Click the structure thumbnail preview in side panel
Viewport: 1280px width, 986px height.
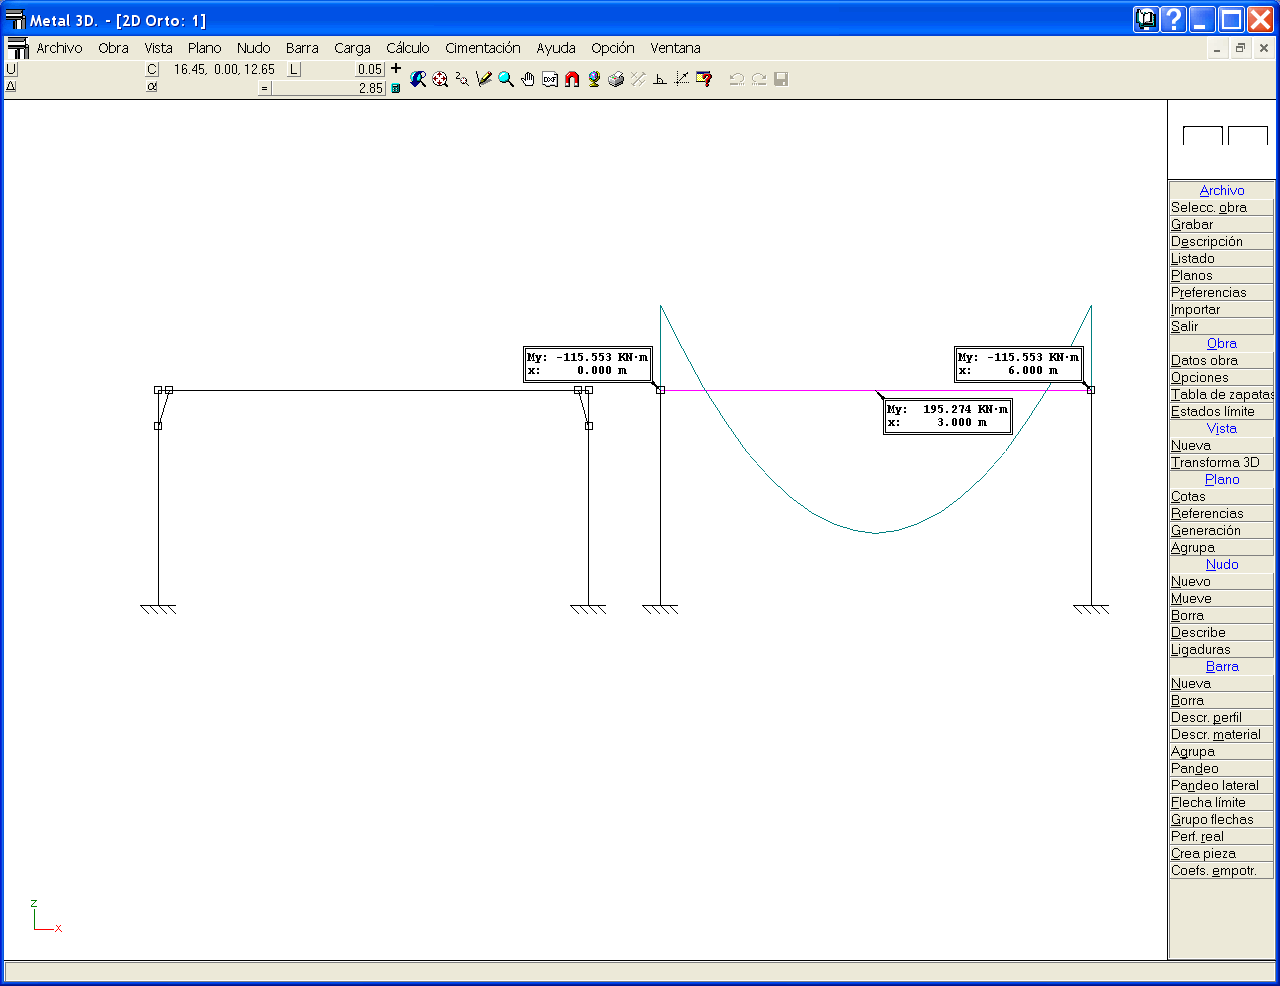coord(1222,139)
